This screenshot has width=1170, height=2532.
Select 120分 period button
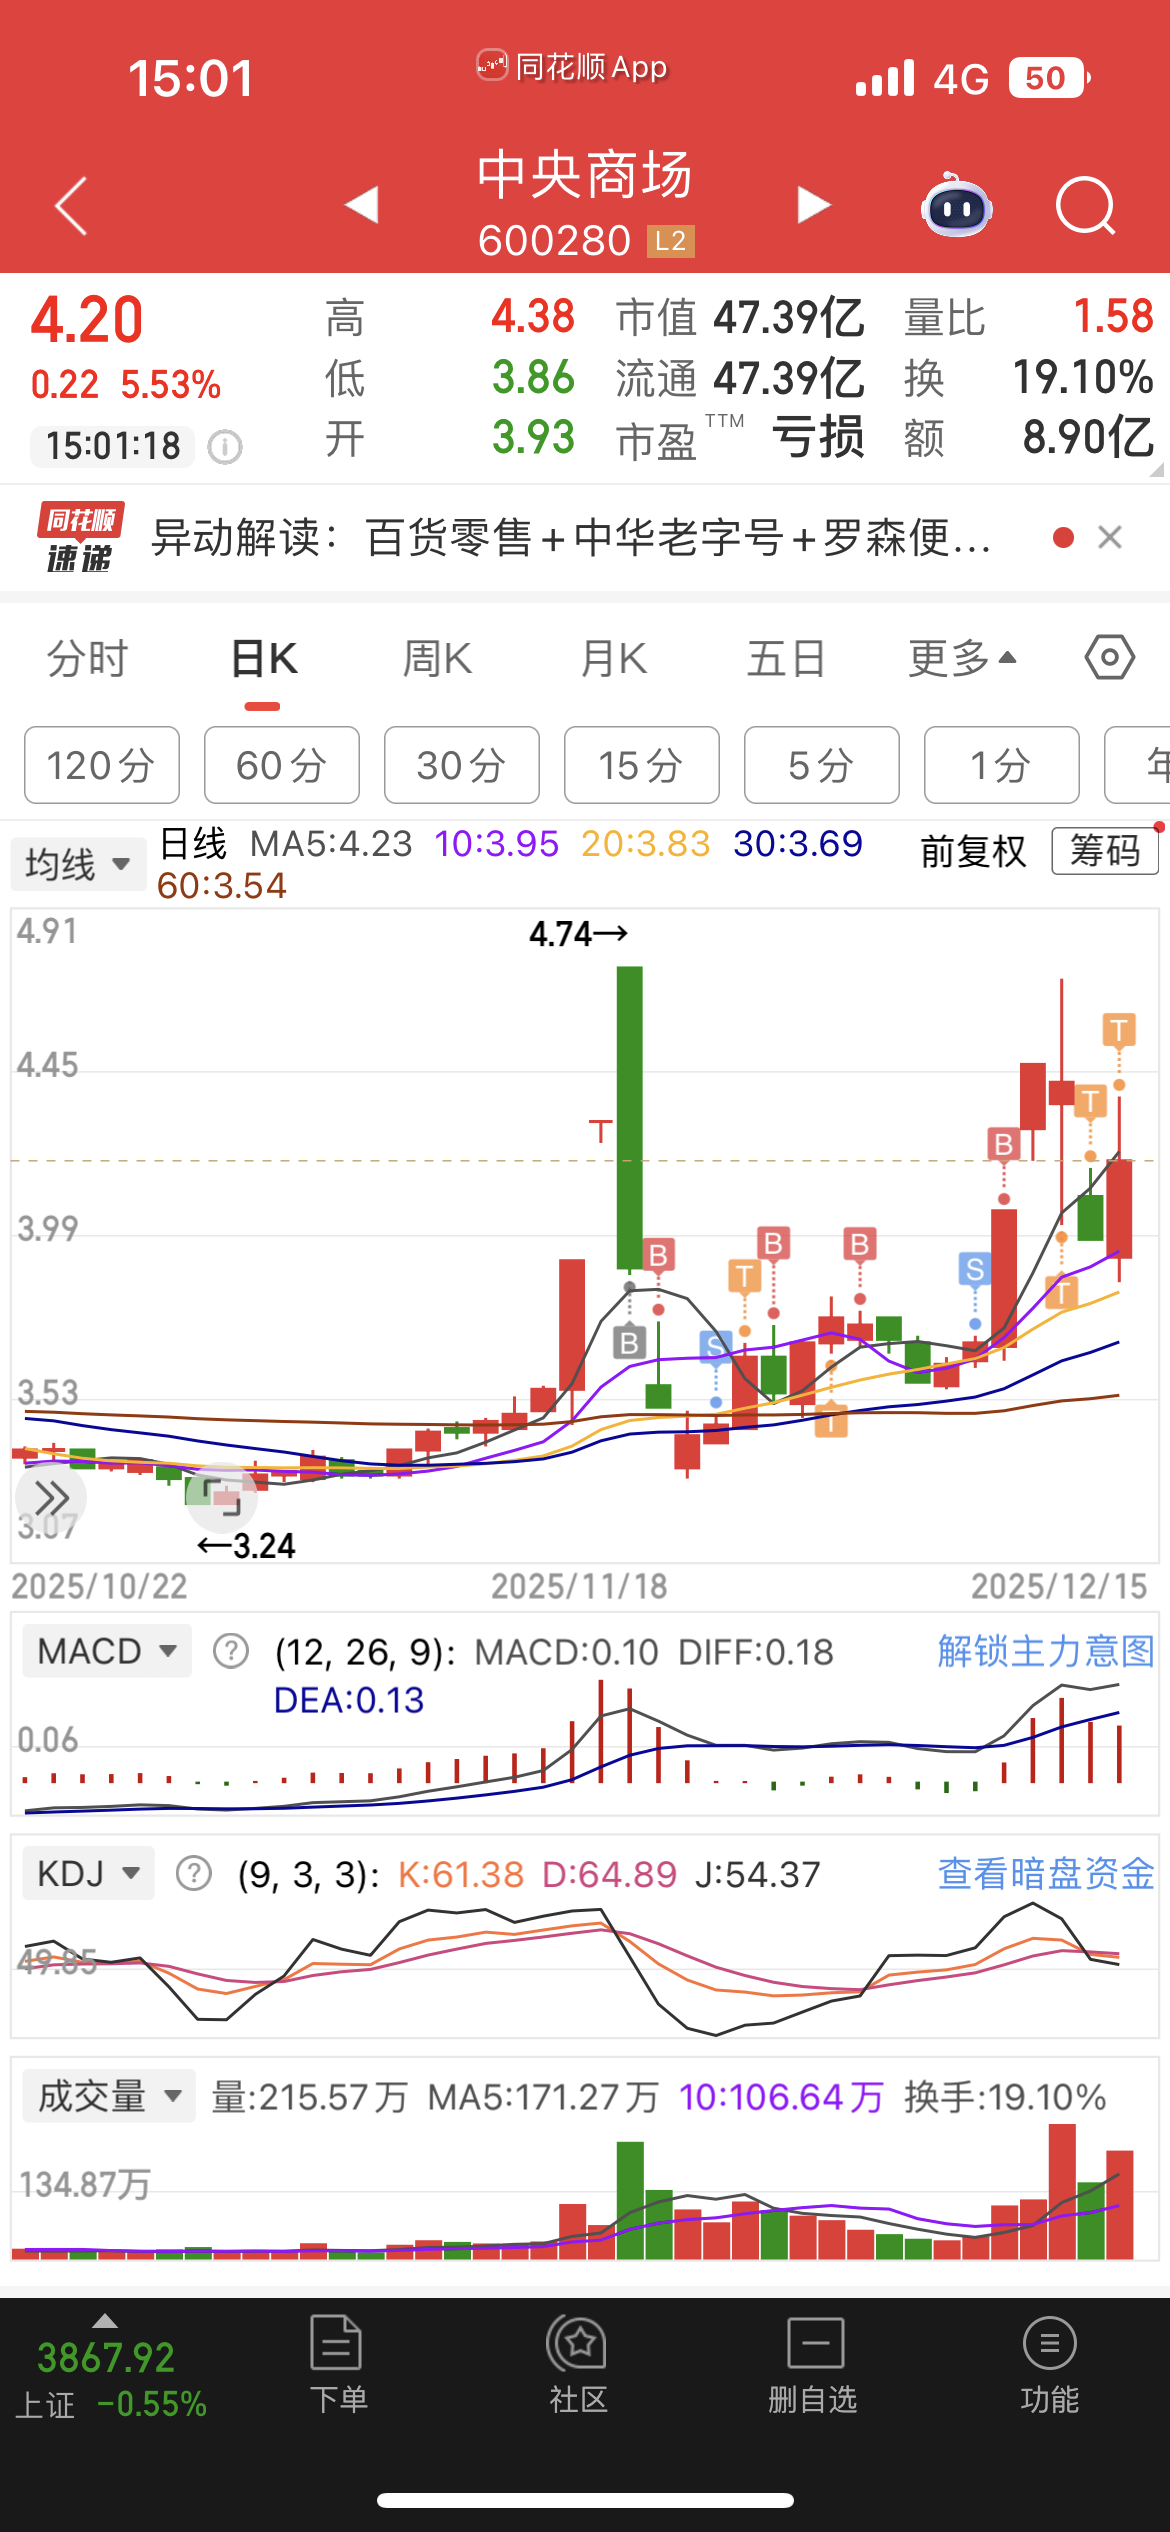click(102, 765)
